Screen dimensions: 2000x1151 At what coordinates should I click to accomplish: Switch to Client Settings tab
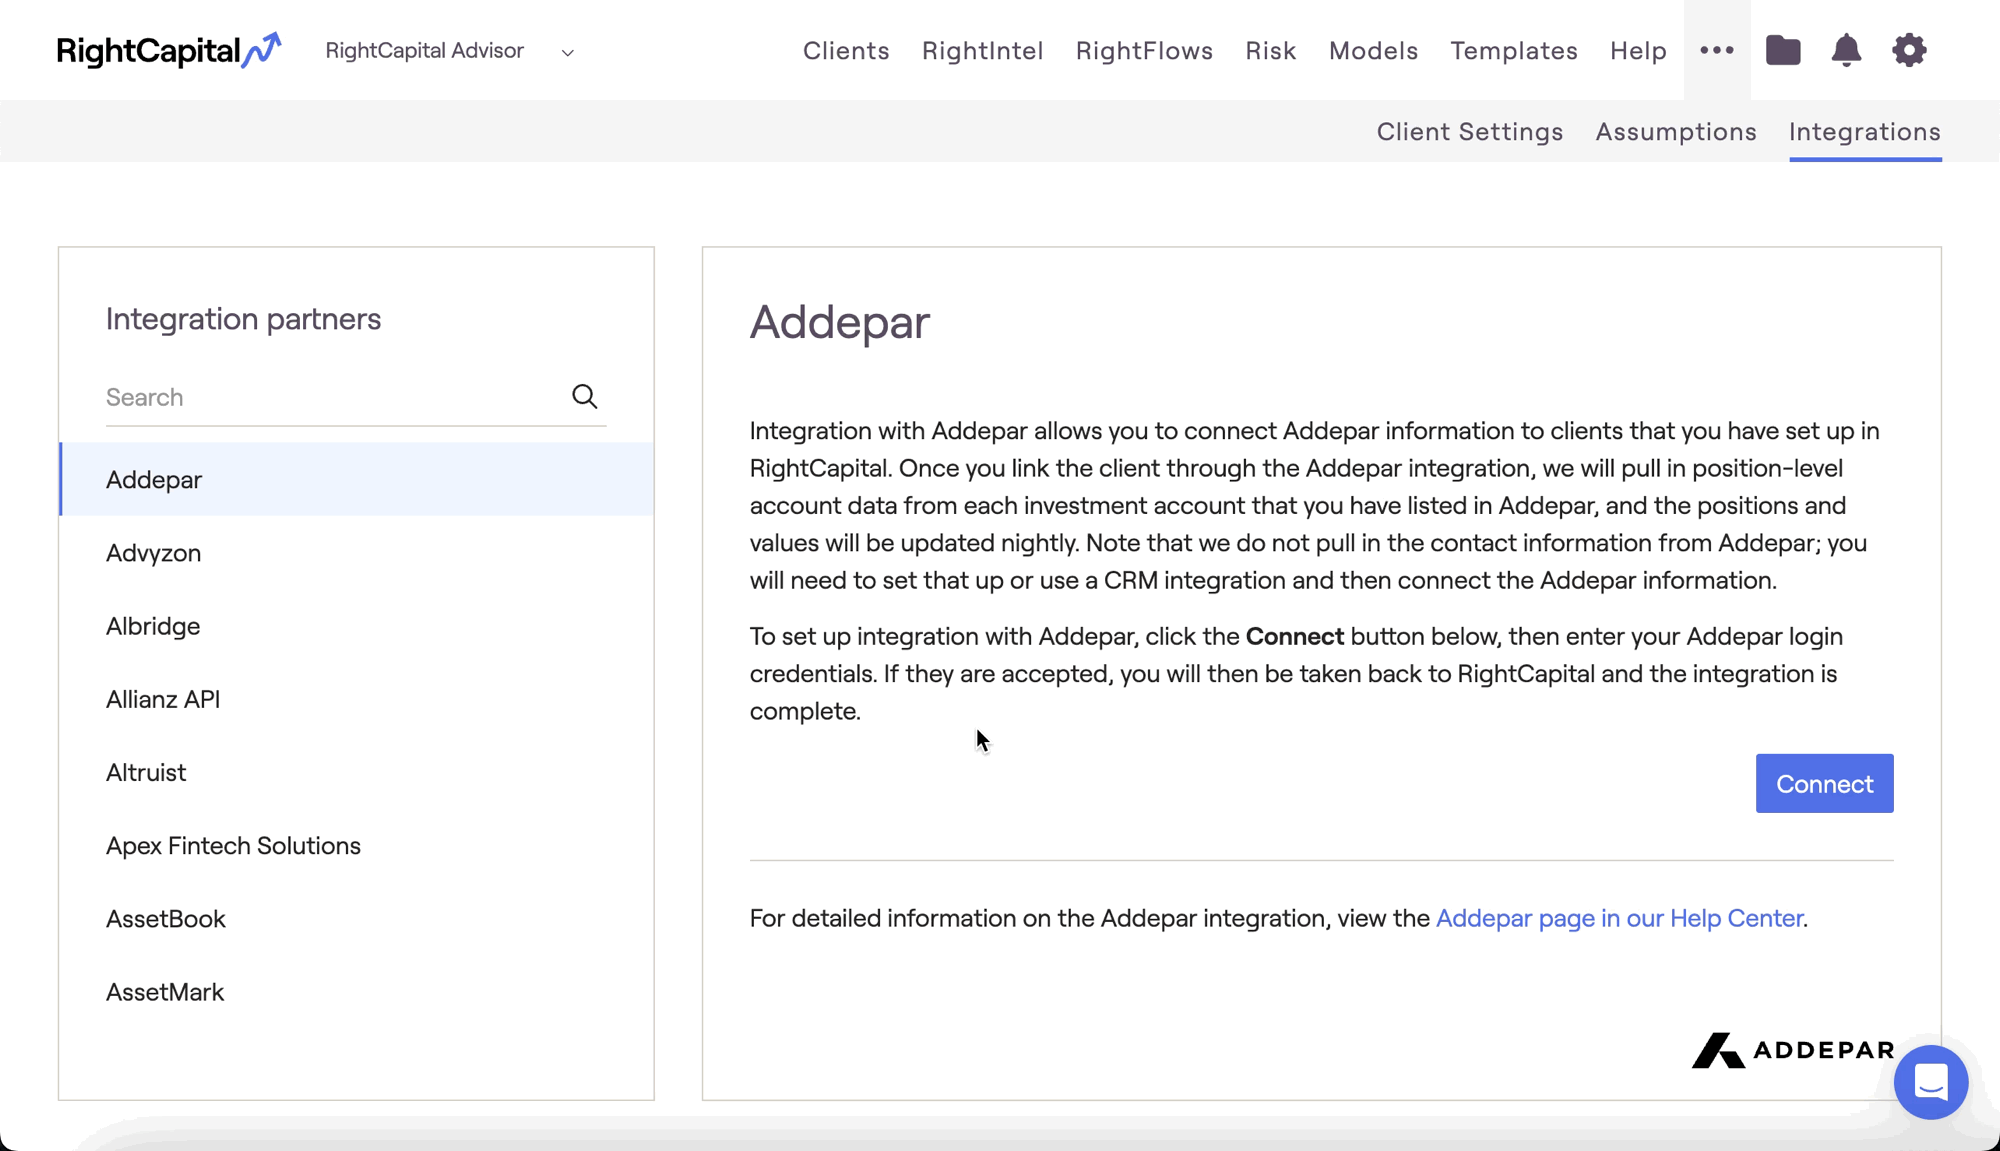pos(1470,132)
